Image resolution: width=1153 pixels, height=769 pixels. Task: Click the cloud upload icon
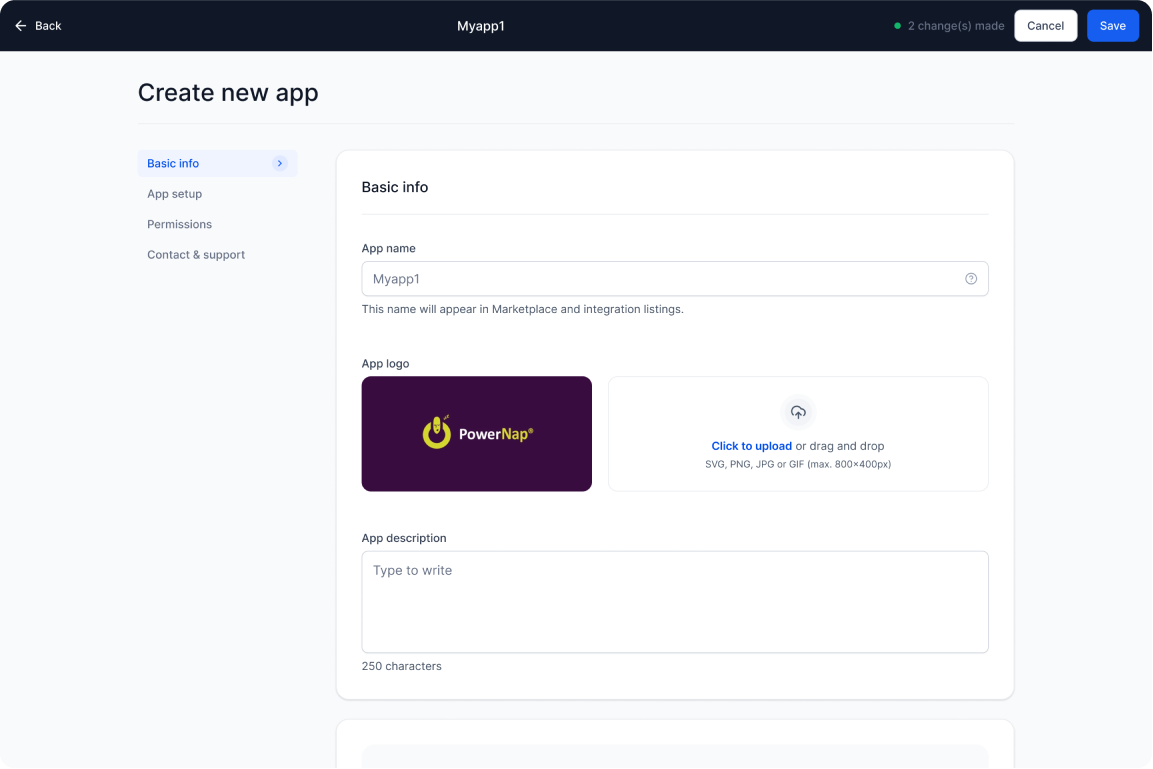point(798,412)
